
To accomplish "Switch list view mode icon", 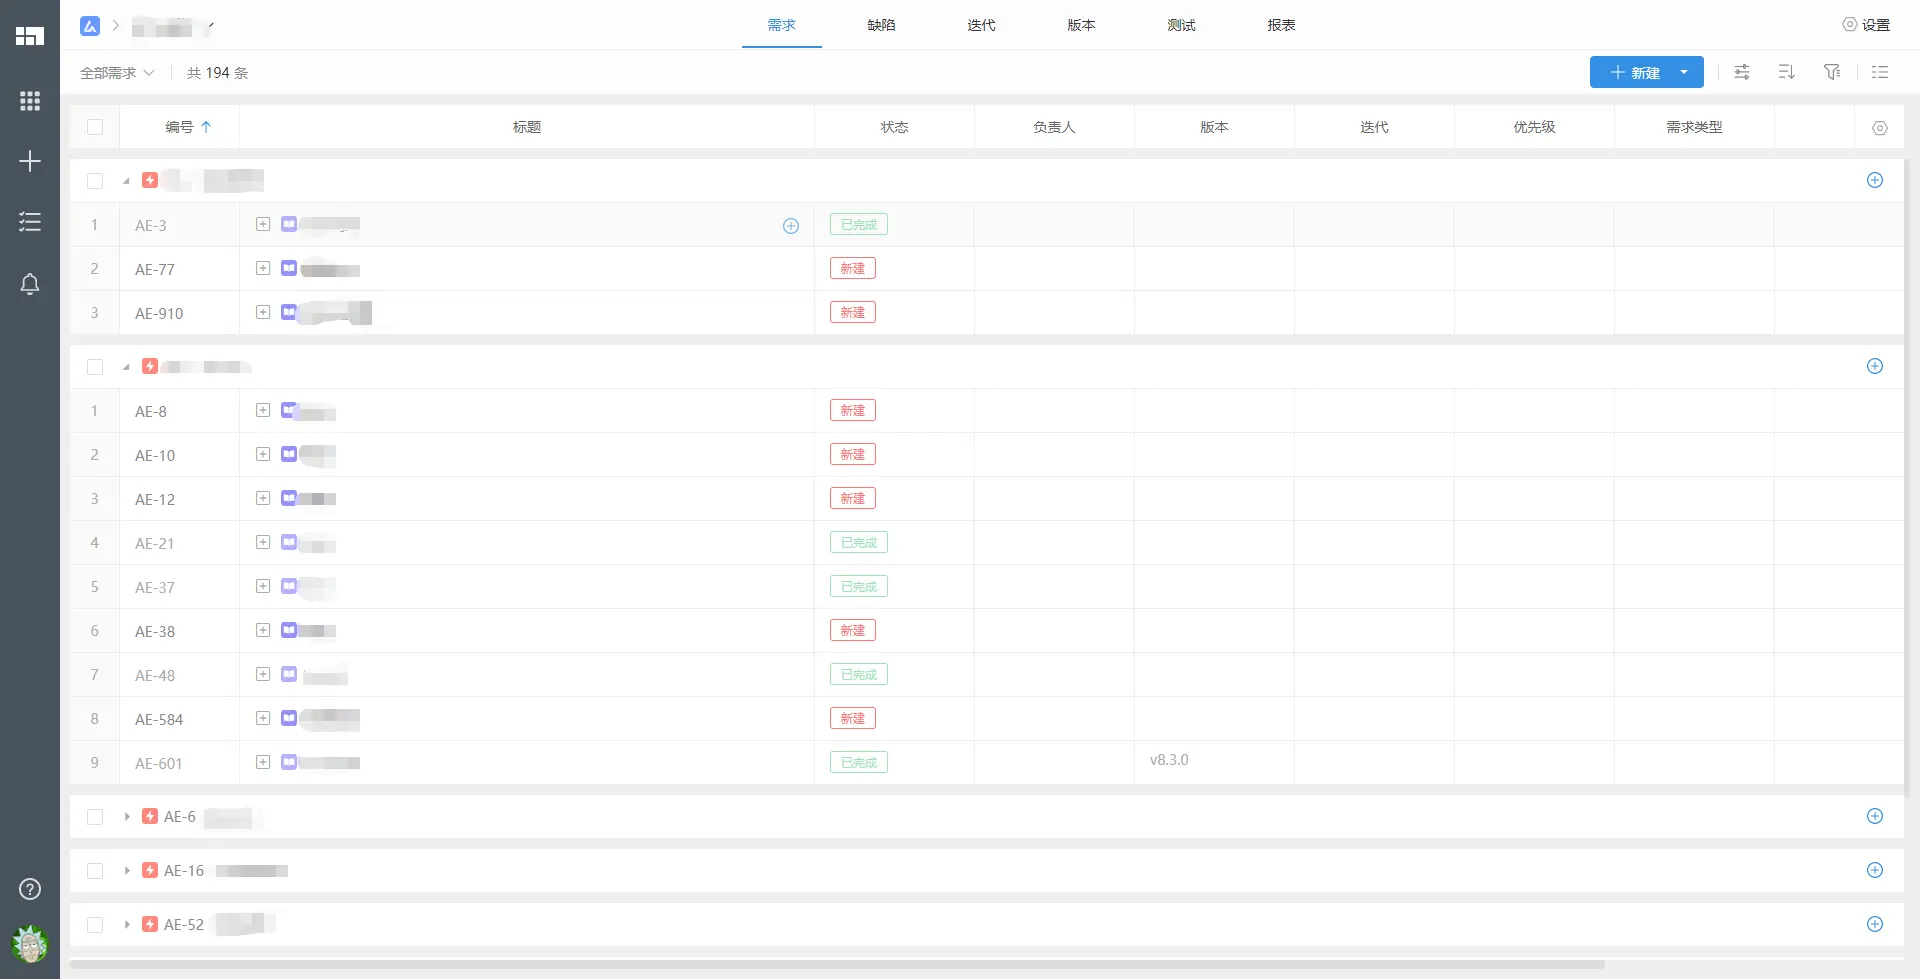I will (1880, 72).
